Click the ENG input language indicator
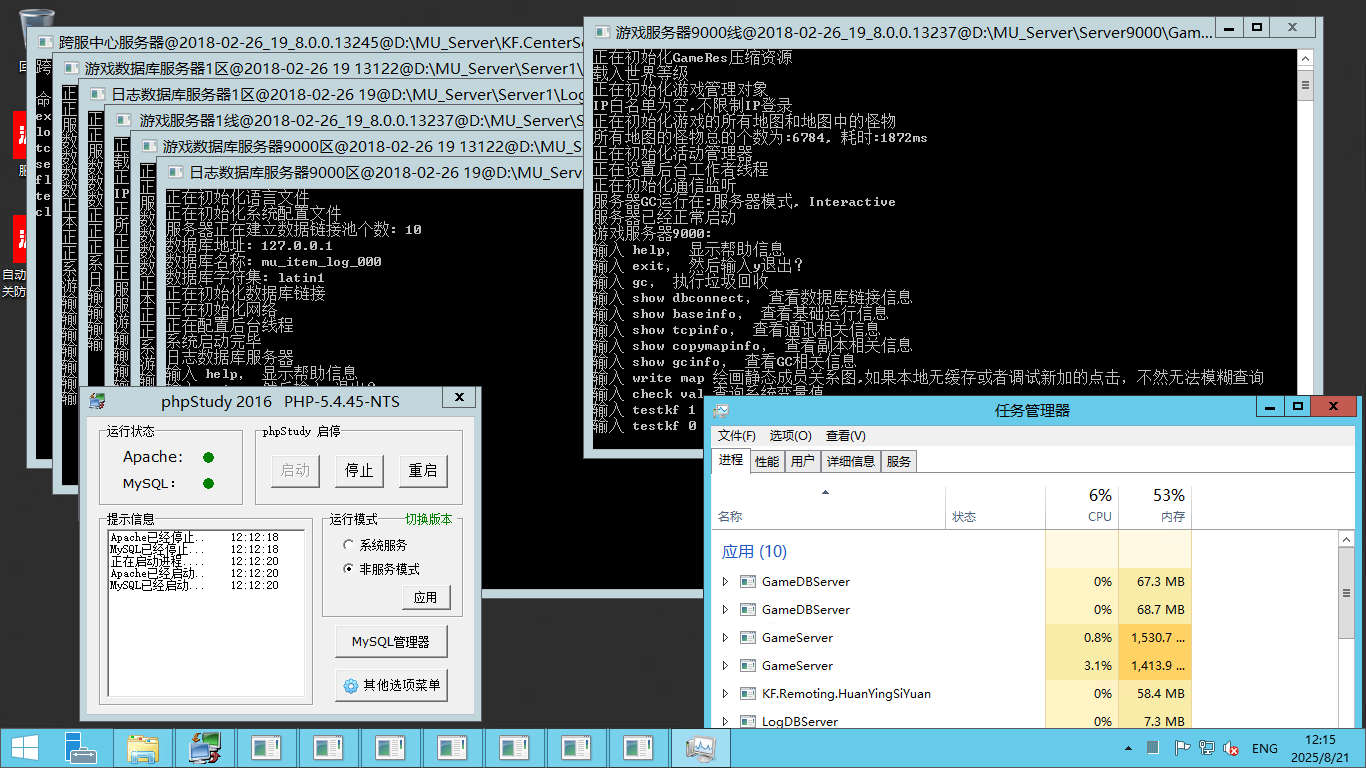This screenshot has height=768, width=1366. 1265,748
